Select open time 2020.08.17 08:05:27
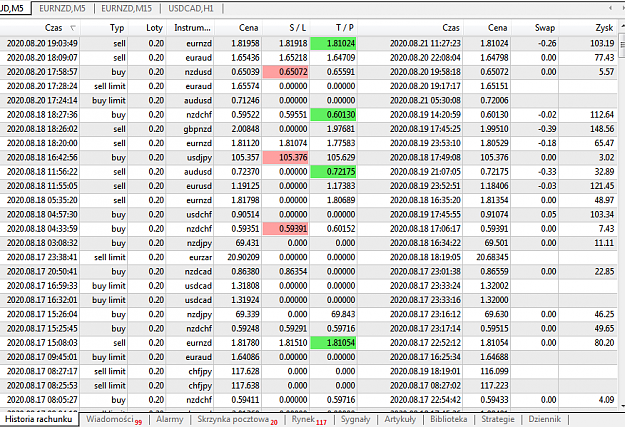Image resolution: width=625 pixels, height=427 pixels. pyautogui.click(x=42, y=400)
